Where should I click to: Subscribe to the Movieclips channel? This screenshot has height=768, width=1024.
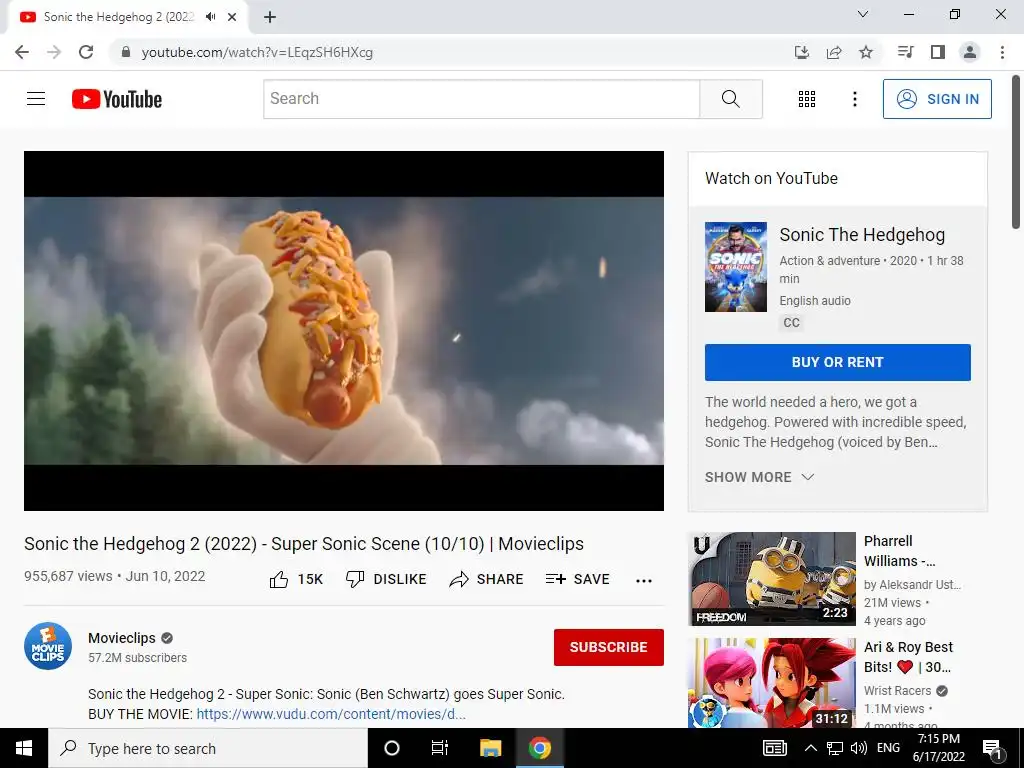coord(609,647)
